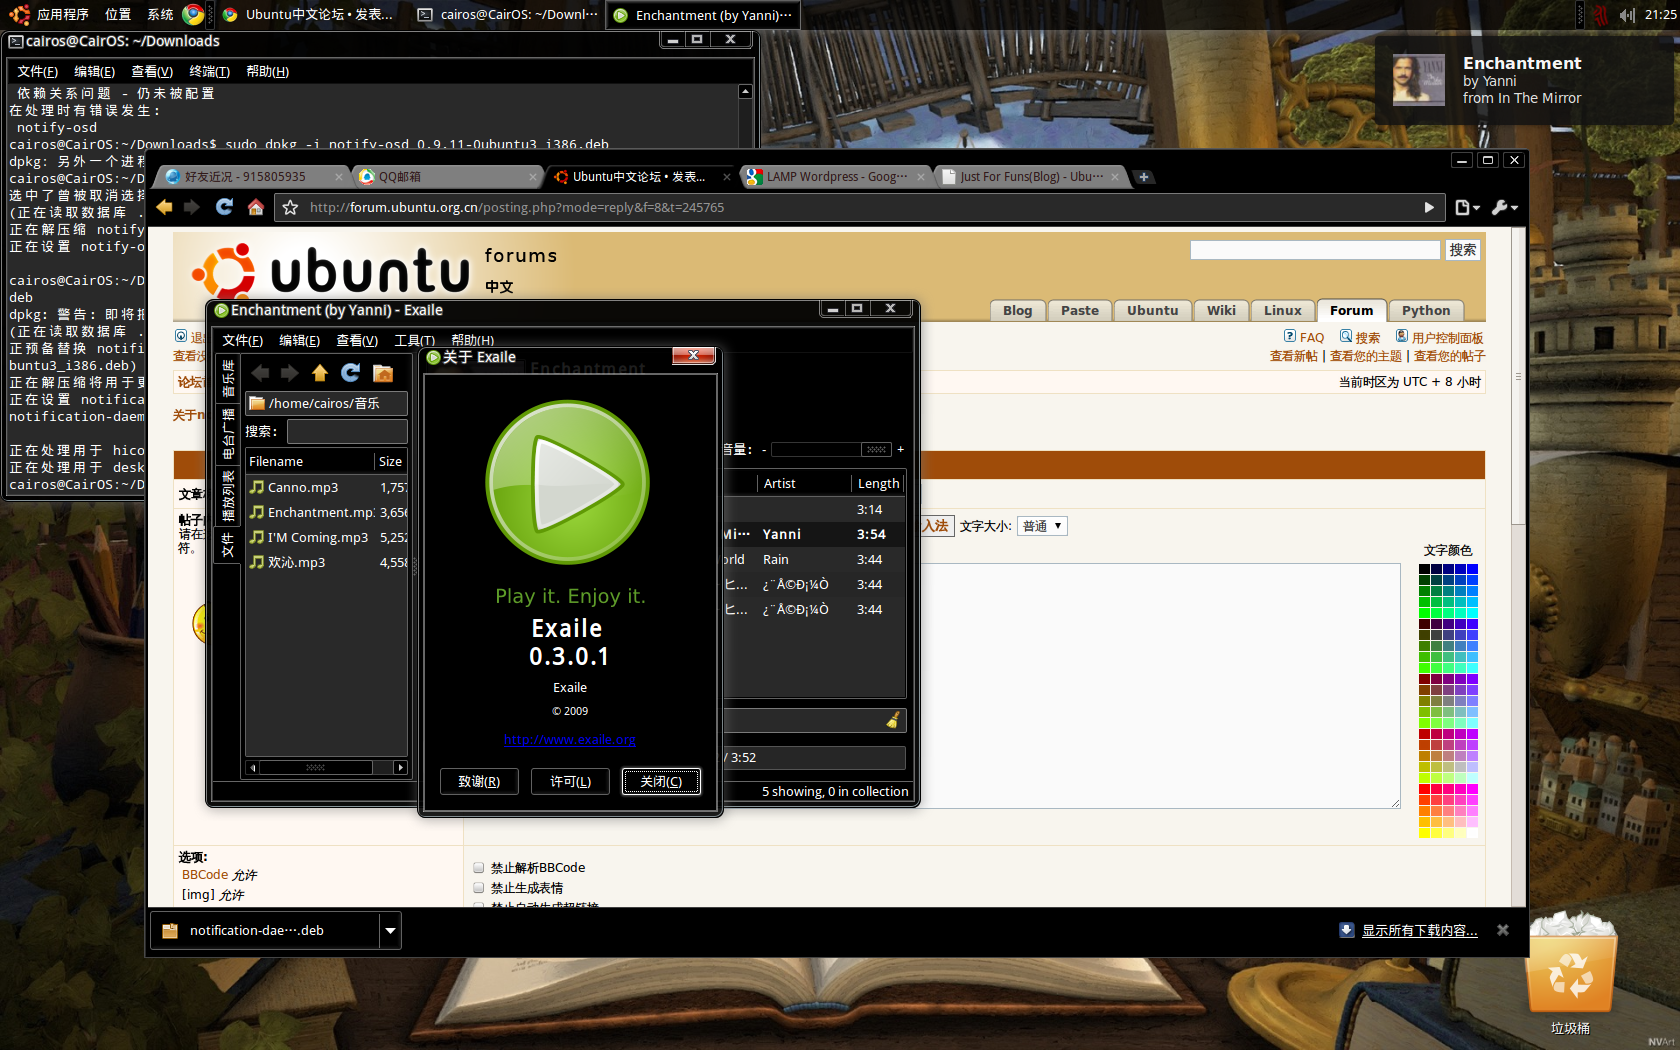Click the terminal scrollbar up arrow
This screenshot has height=1050, width=1680.
pos(745,91)
